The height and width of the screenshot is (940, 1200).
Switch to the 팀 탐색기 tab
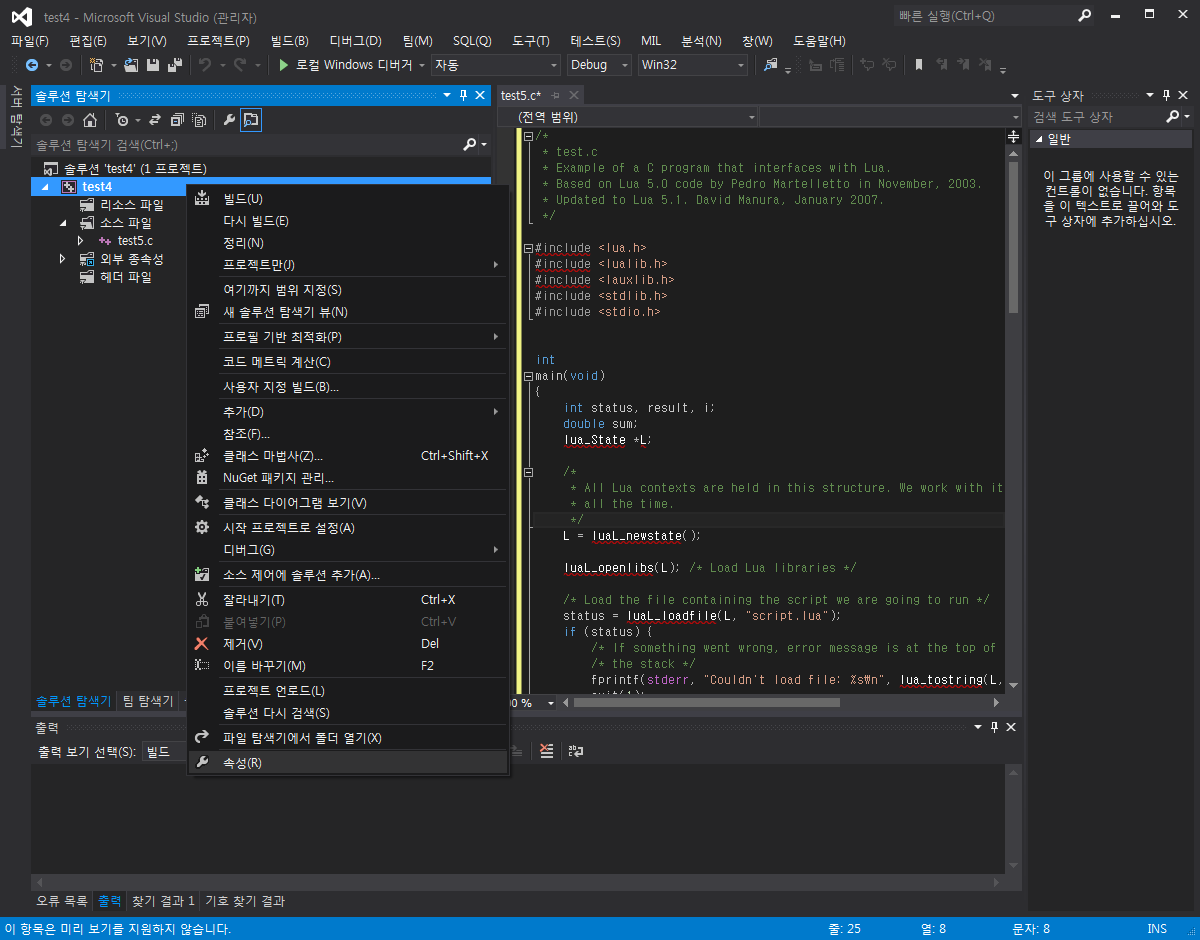pyautogui.click(x=147, y=700)
